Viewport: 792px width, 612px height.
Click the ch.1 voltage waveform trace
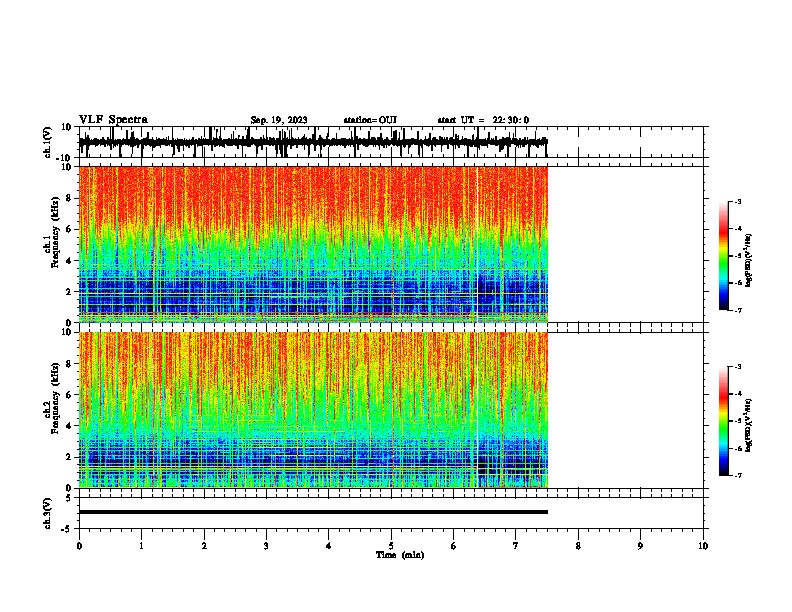(313, 142)
